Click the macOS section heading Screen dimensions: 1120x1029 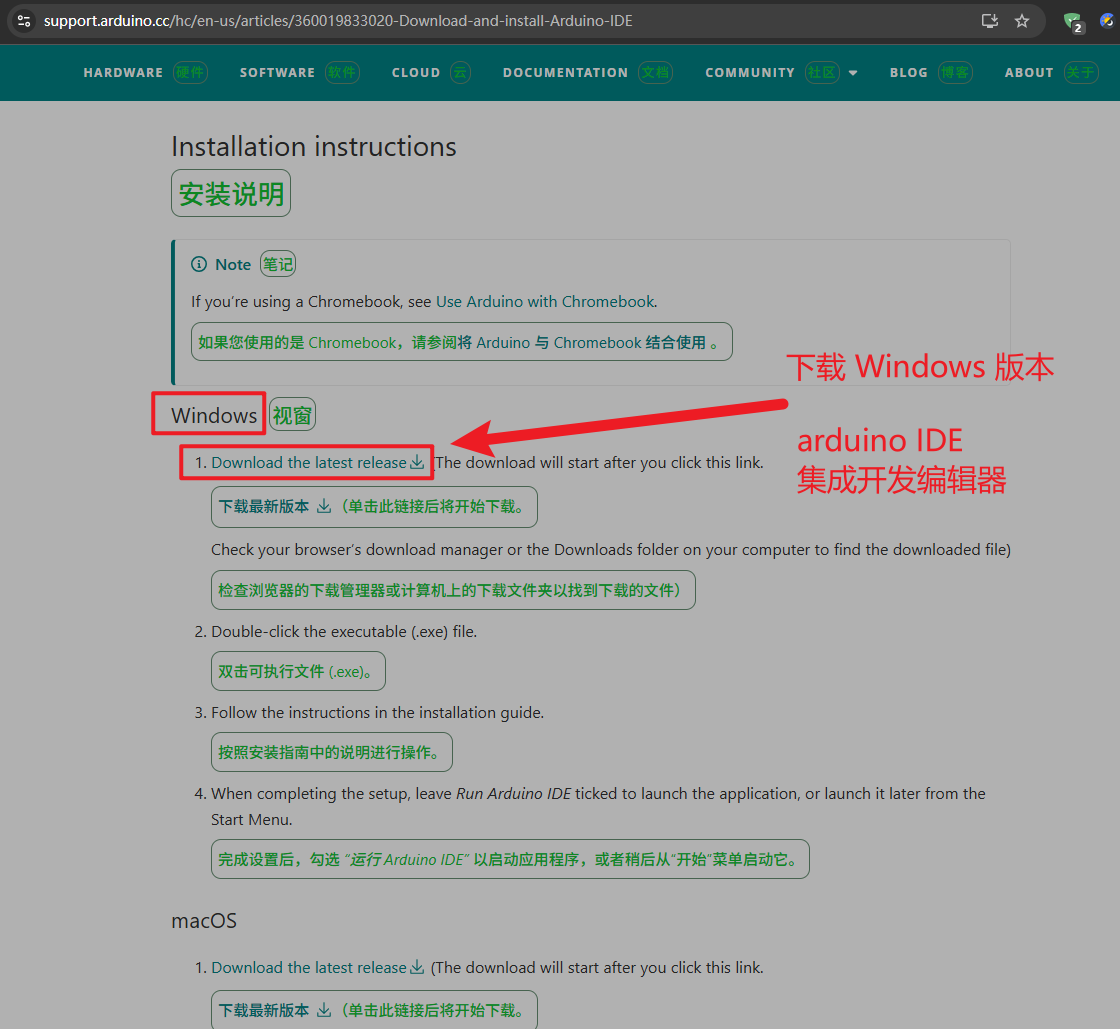204,920
